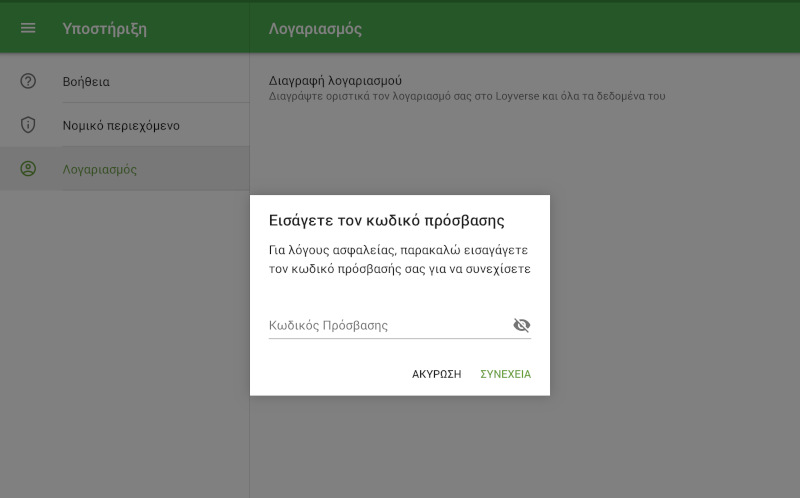Click the dialog title Εισάγετε τον κωδικό πρόσβασης

pos(387,220)
